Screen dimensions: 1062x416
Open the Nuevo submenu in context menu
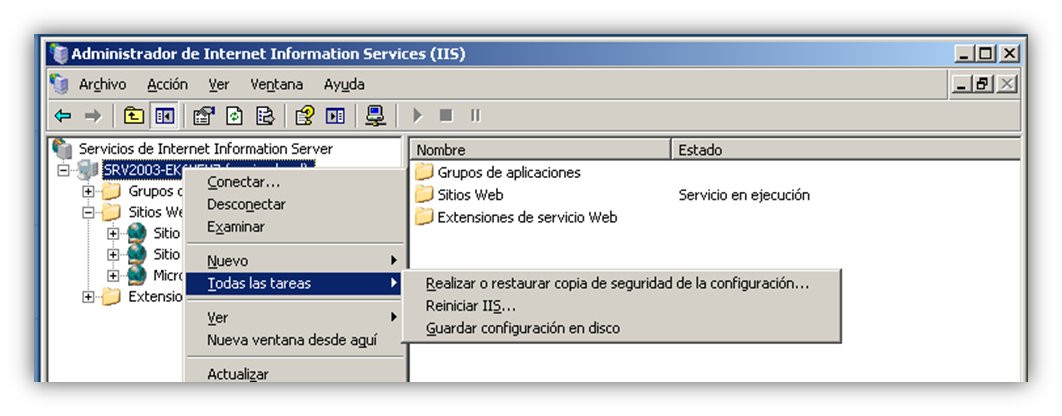(x=295, y=261)
